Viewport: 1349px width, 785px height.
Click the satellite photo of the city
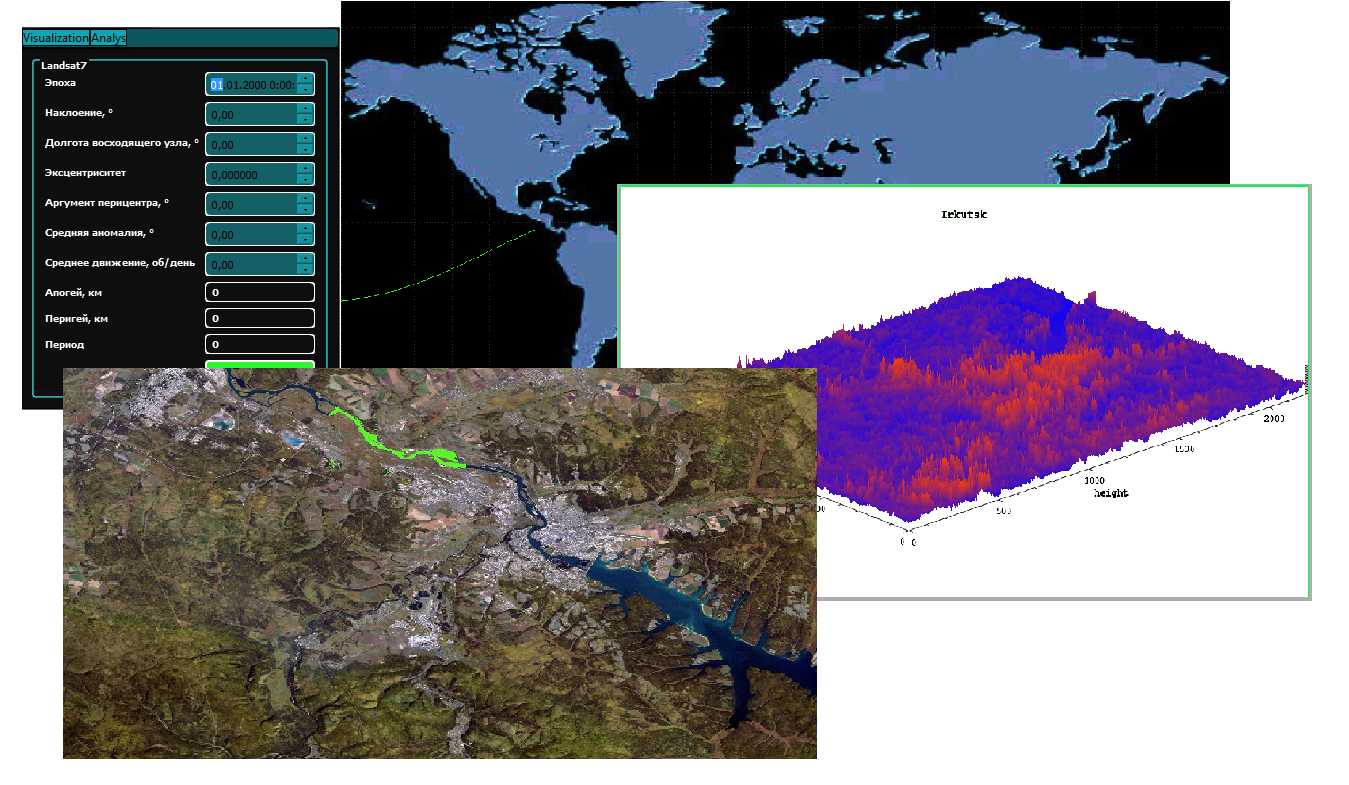[440, 563]
